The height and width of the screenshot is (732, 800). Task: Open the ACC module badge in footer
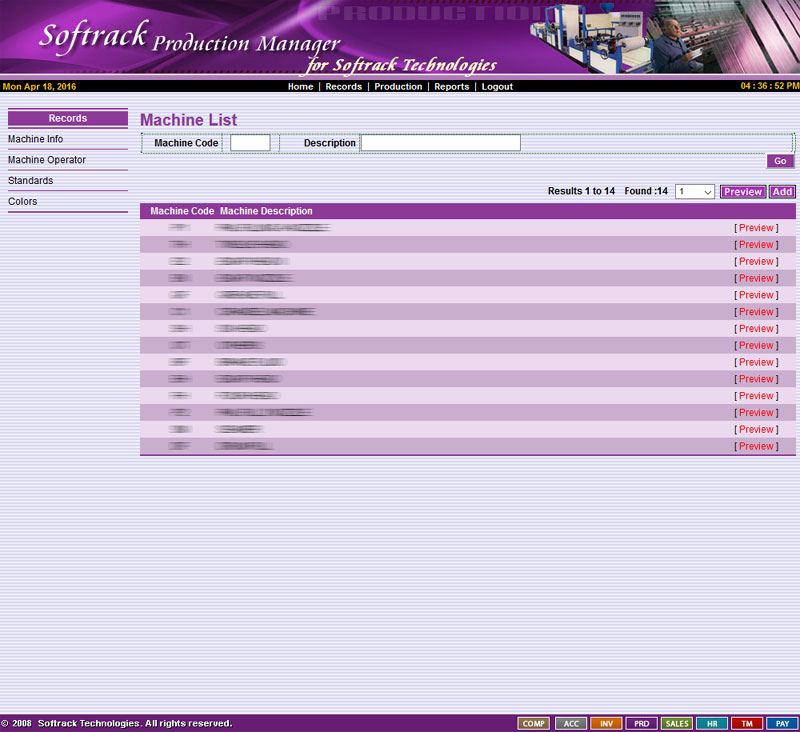(x=570, y=723)
